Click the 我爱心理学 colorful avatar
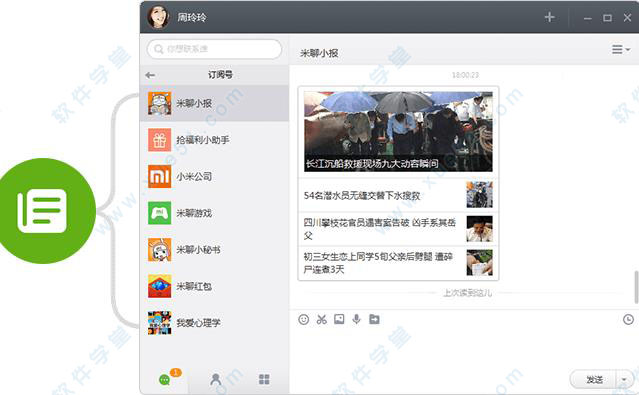The image size is (639, 395). 159,323
